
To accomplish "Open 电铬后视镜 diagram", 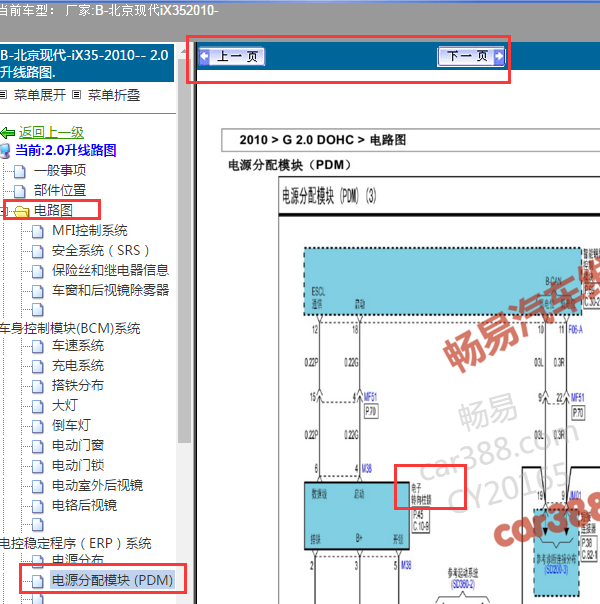I will (x=84, y=505).
